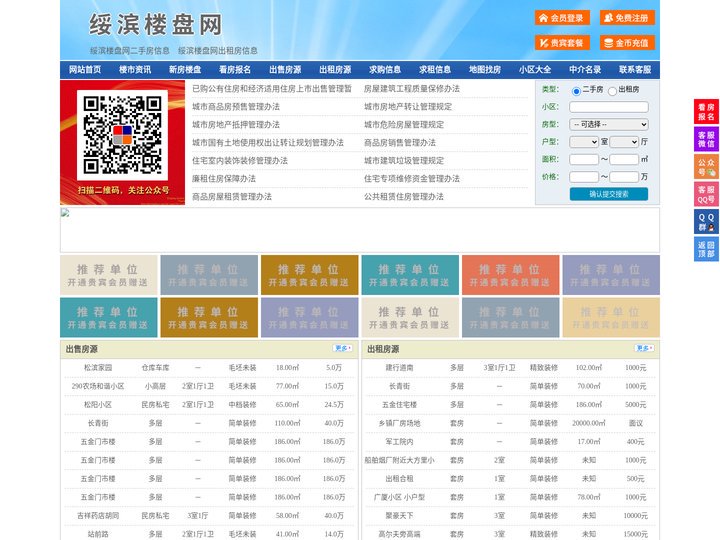Click the red-orange 推荐单位 tile
The image size is (720, 540).
511,275
